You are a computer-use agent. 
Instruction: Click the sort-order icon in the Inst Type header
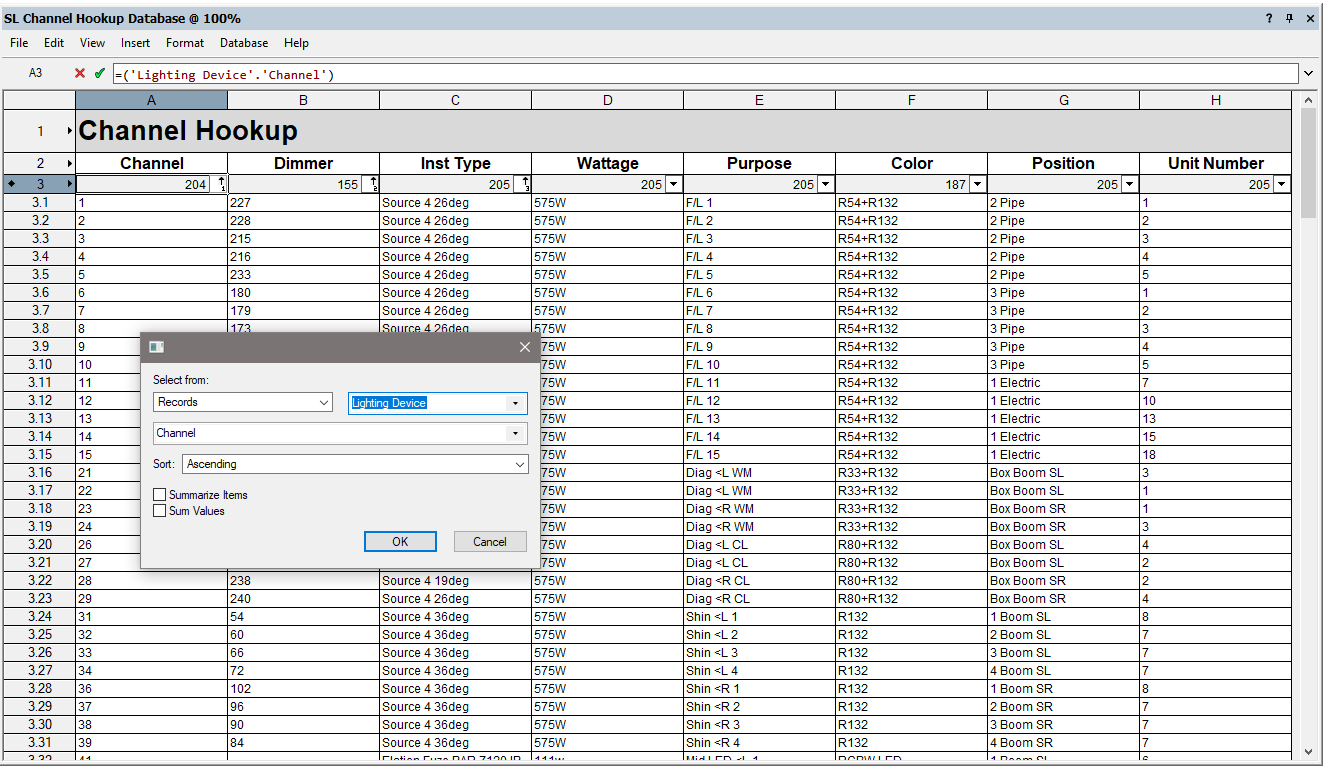pyautogui.click(x=524, y=184)
